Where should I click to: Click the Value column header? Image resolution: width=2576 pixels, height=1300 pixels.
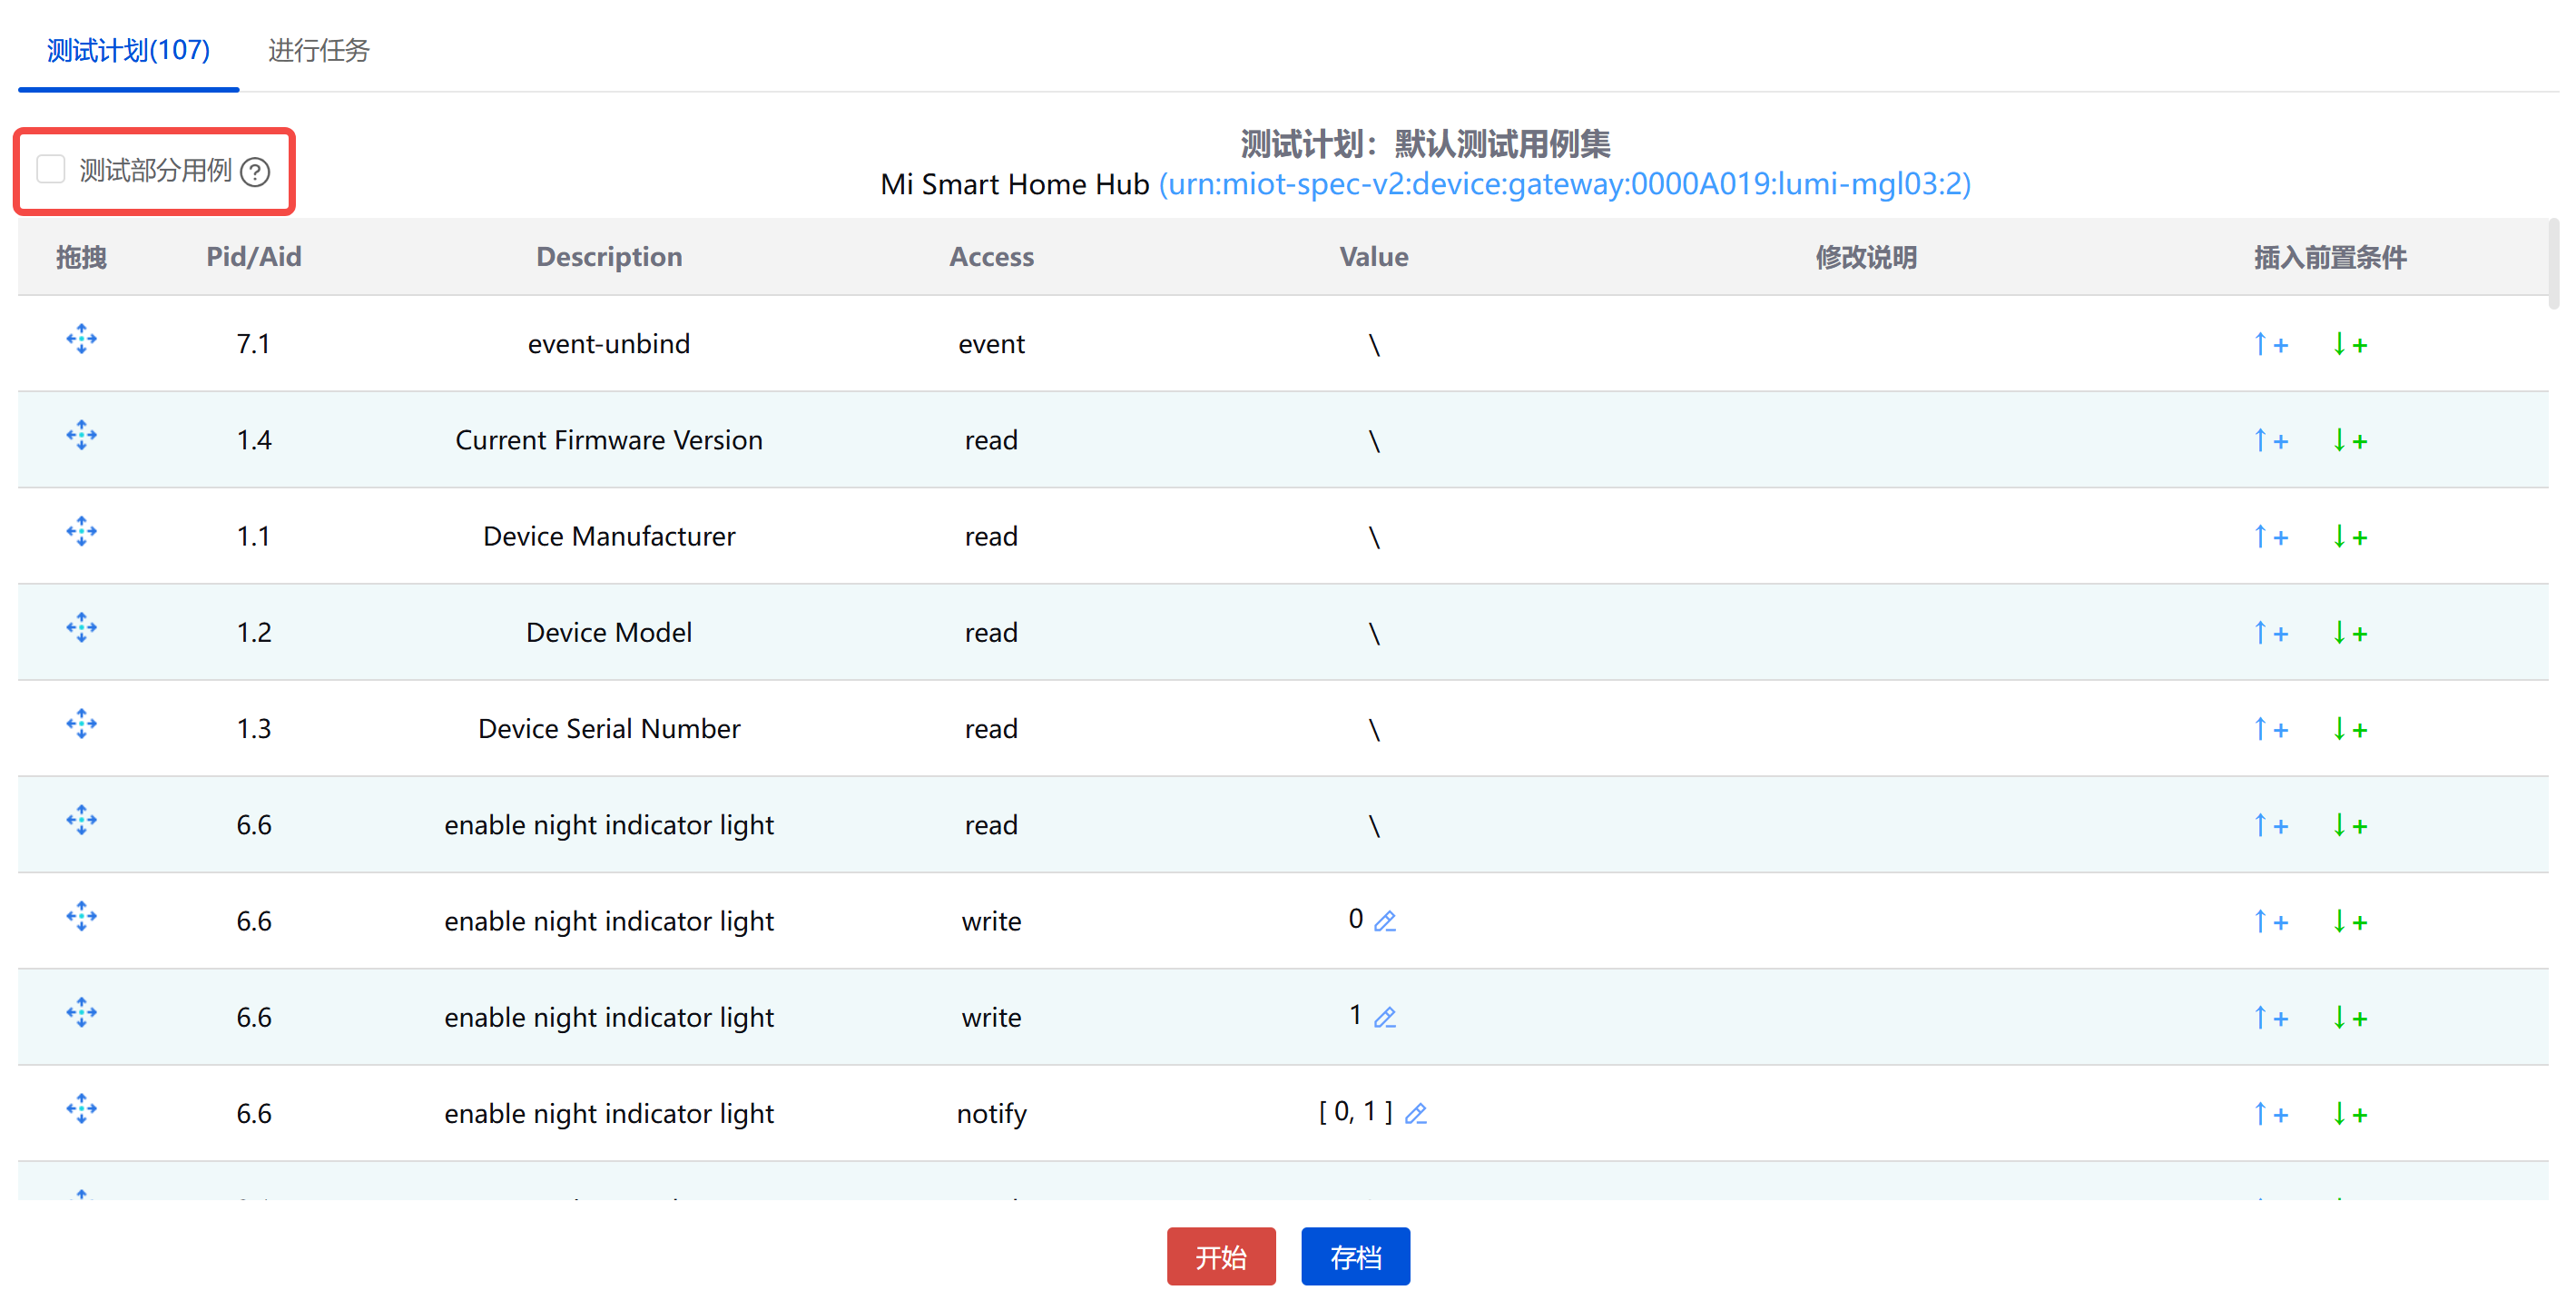[1374, 257]
